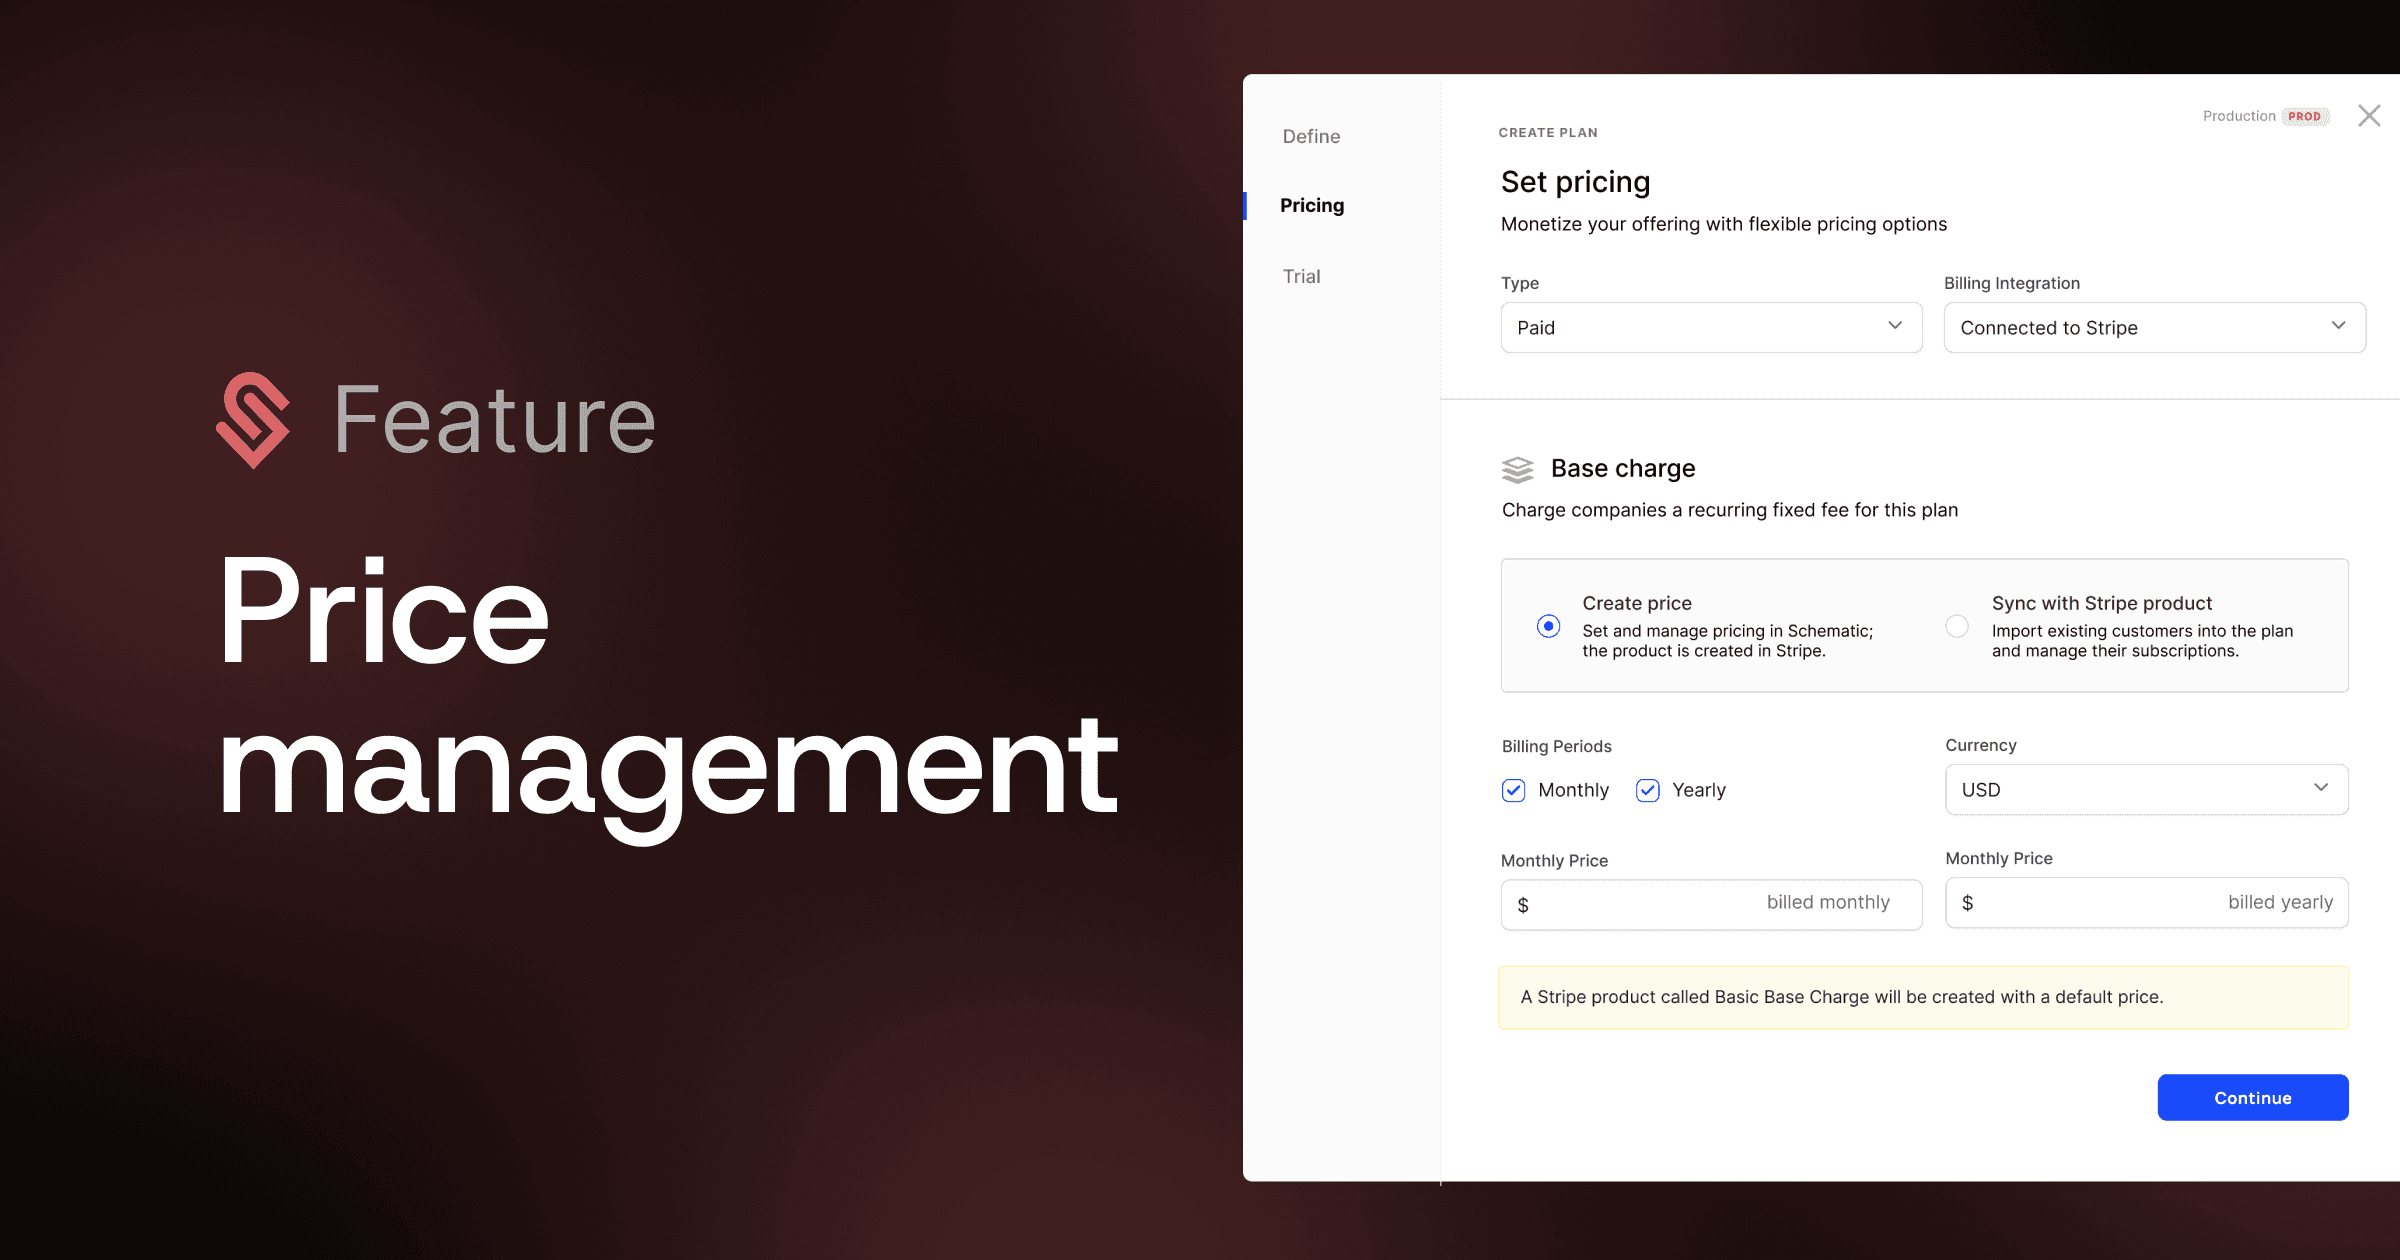Image resolution: width=2400 pixels, height=1260 pixels.
Task: Choose Sync with Stripe product radio
Action: click(1957, 626)
